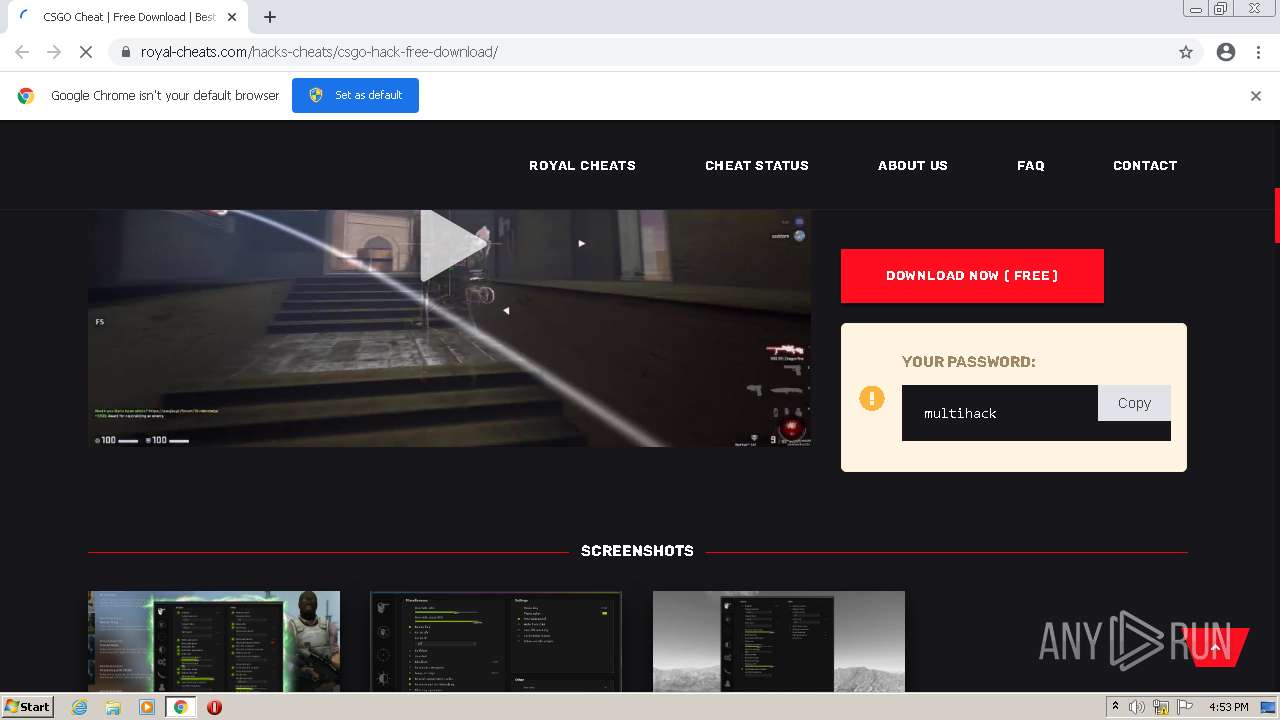The image size is (1280, 720).
Task: Open second screenshot of settings menu
Action: point(496,641)
